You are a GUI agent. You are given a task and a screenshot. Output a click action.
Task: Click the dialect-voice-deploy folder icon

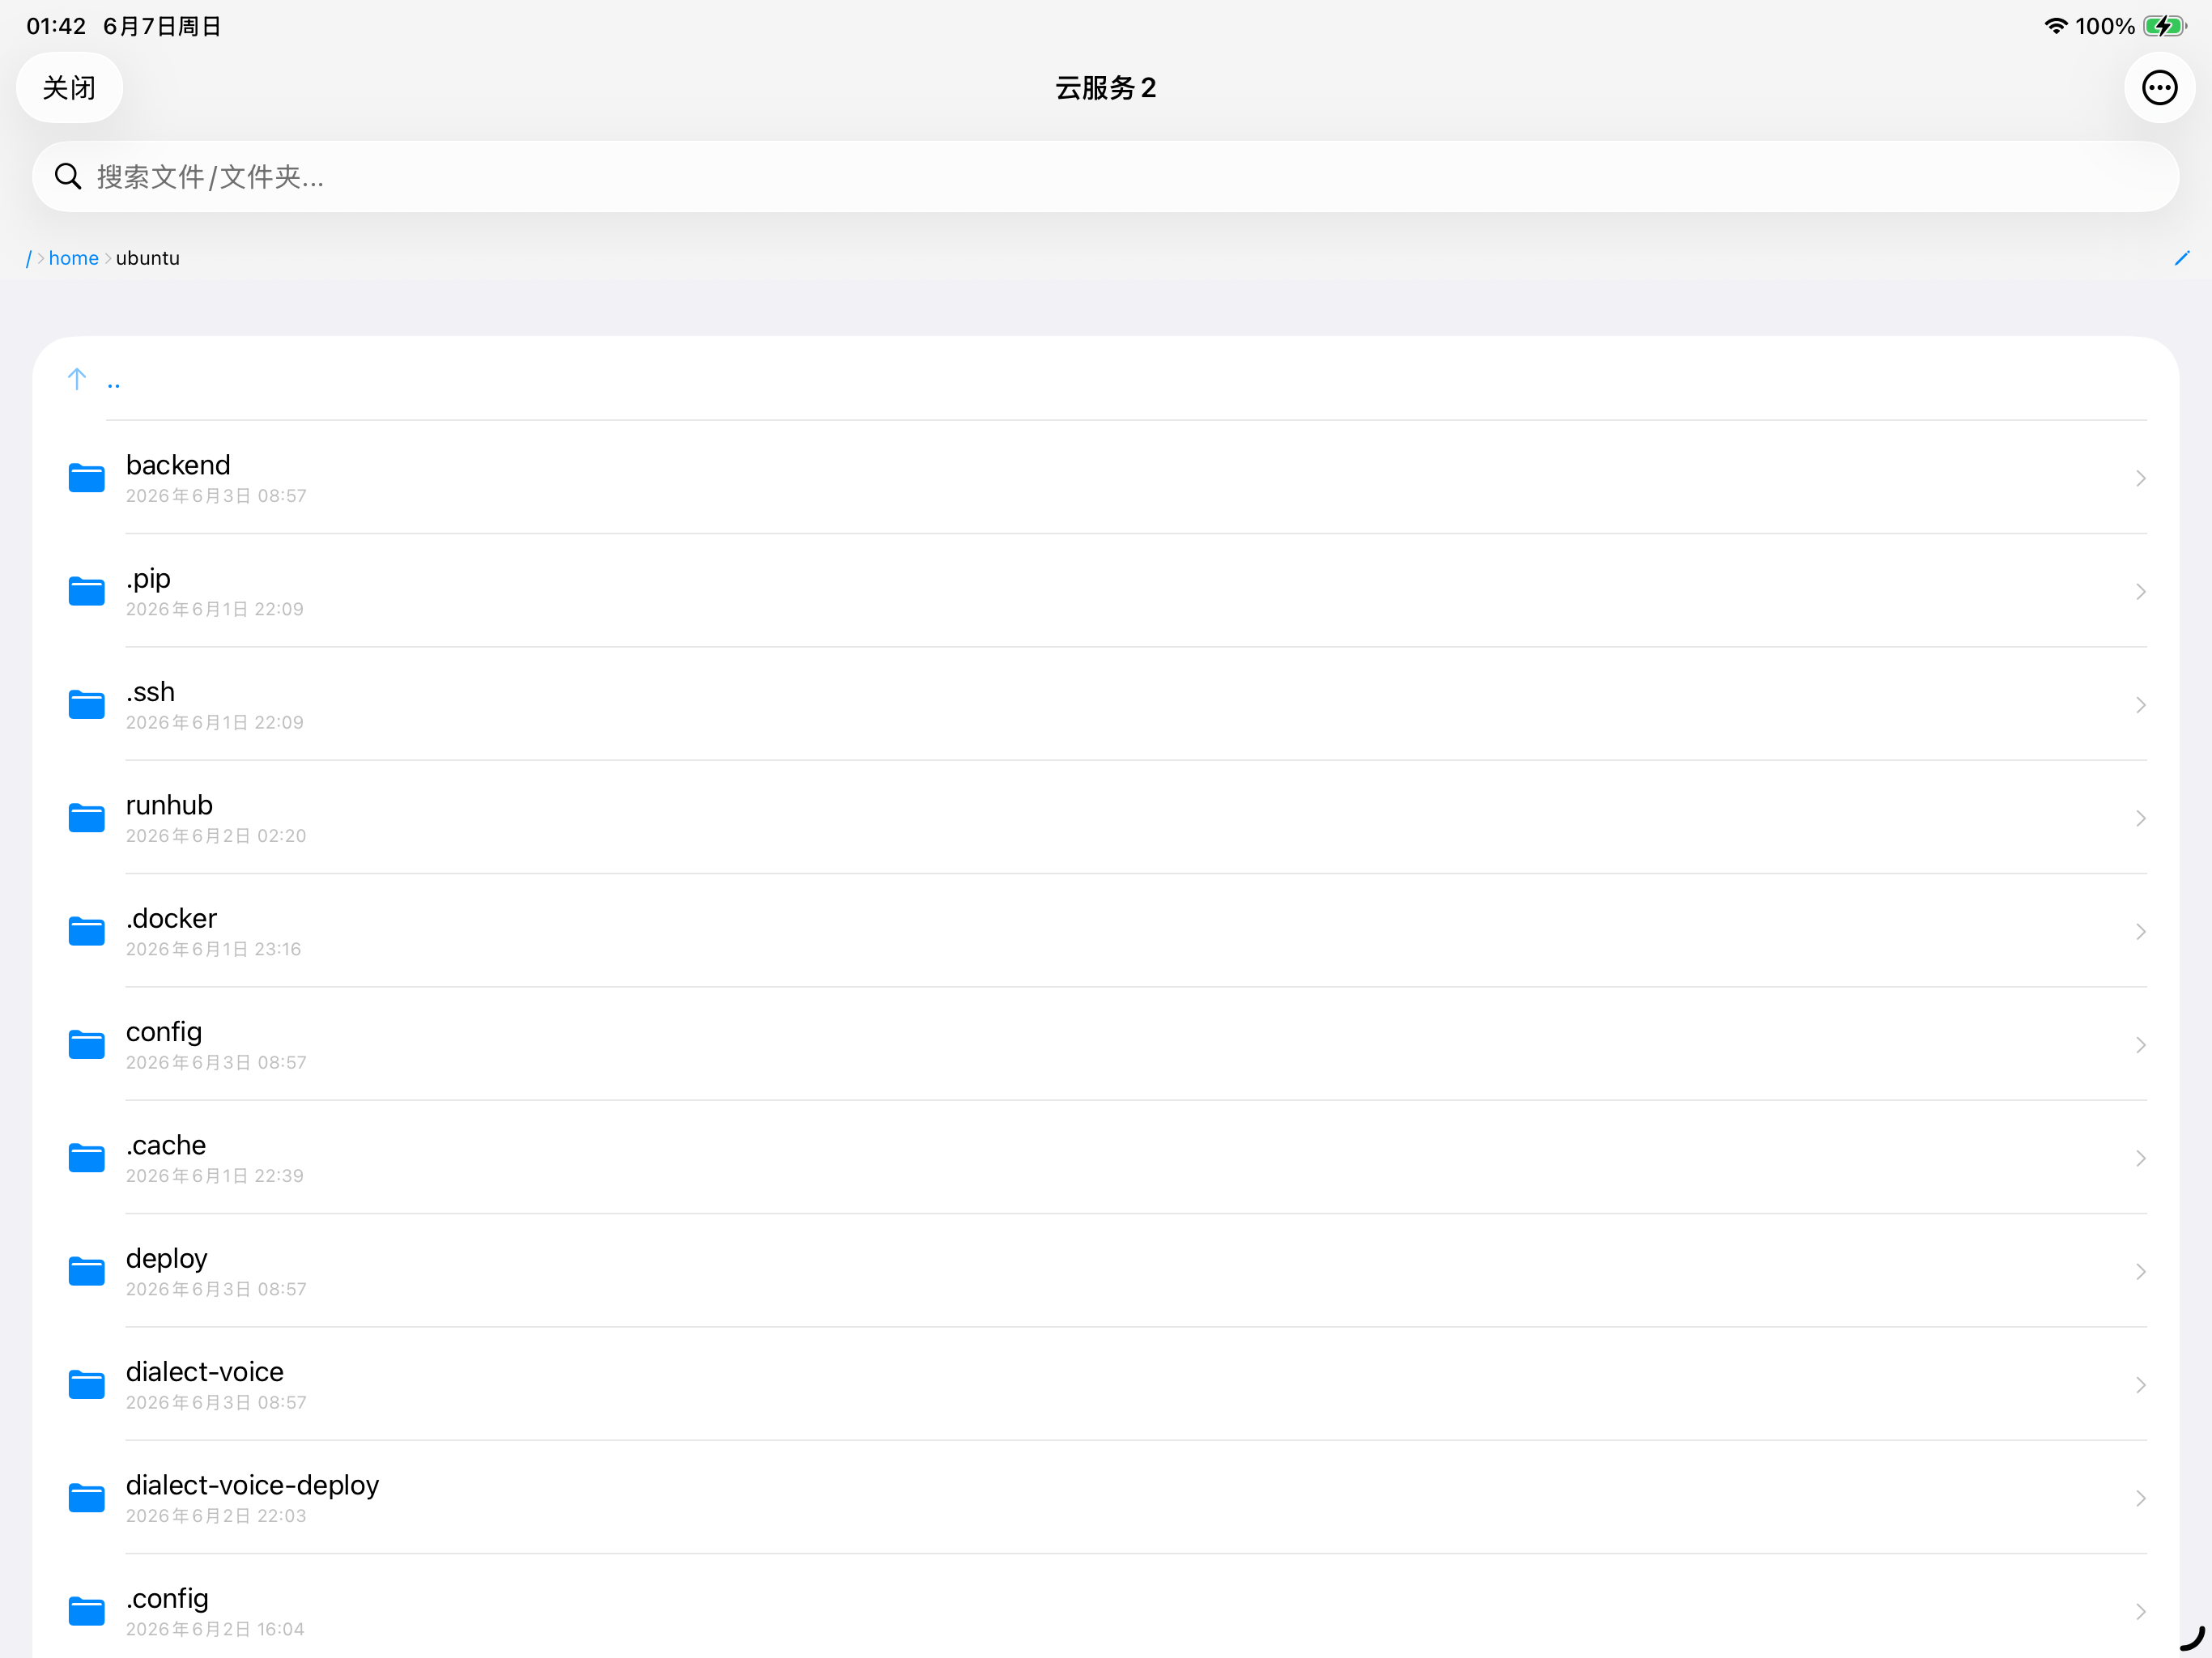coord(87,1498)
